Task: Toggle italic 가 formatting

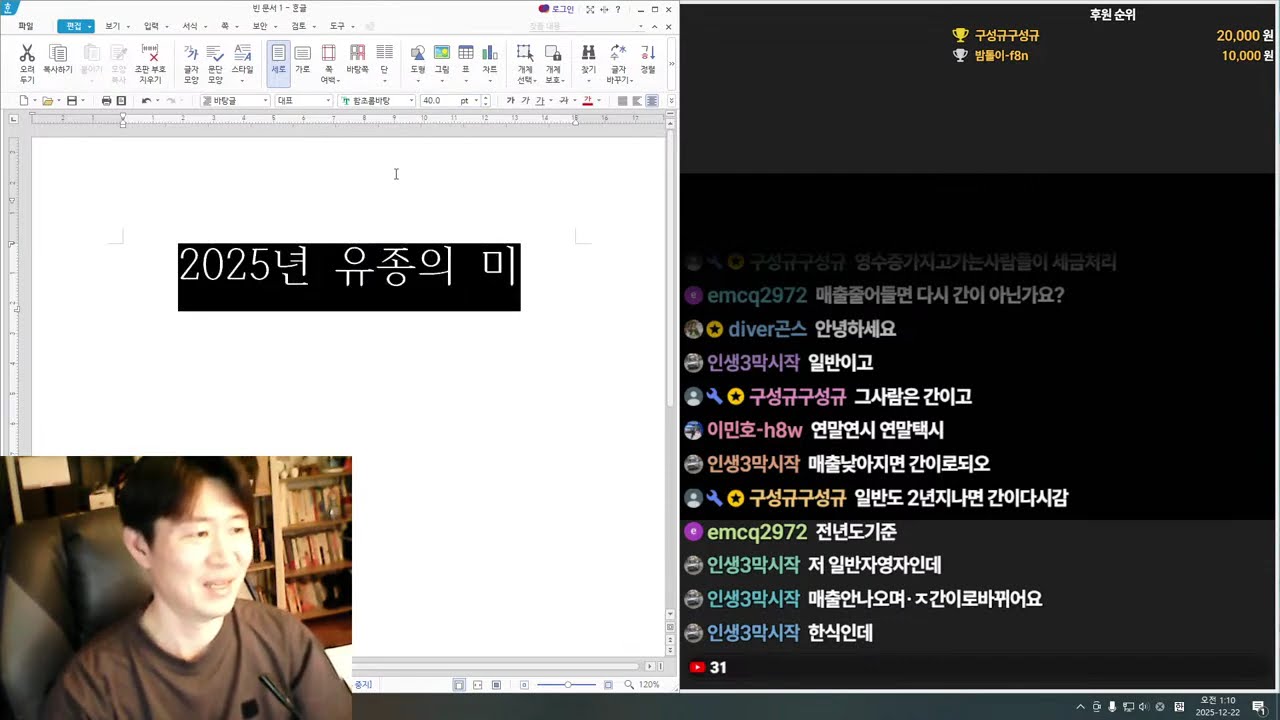Action: pos(525,101)
